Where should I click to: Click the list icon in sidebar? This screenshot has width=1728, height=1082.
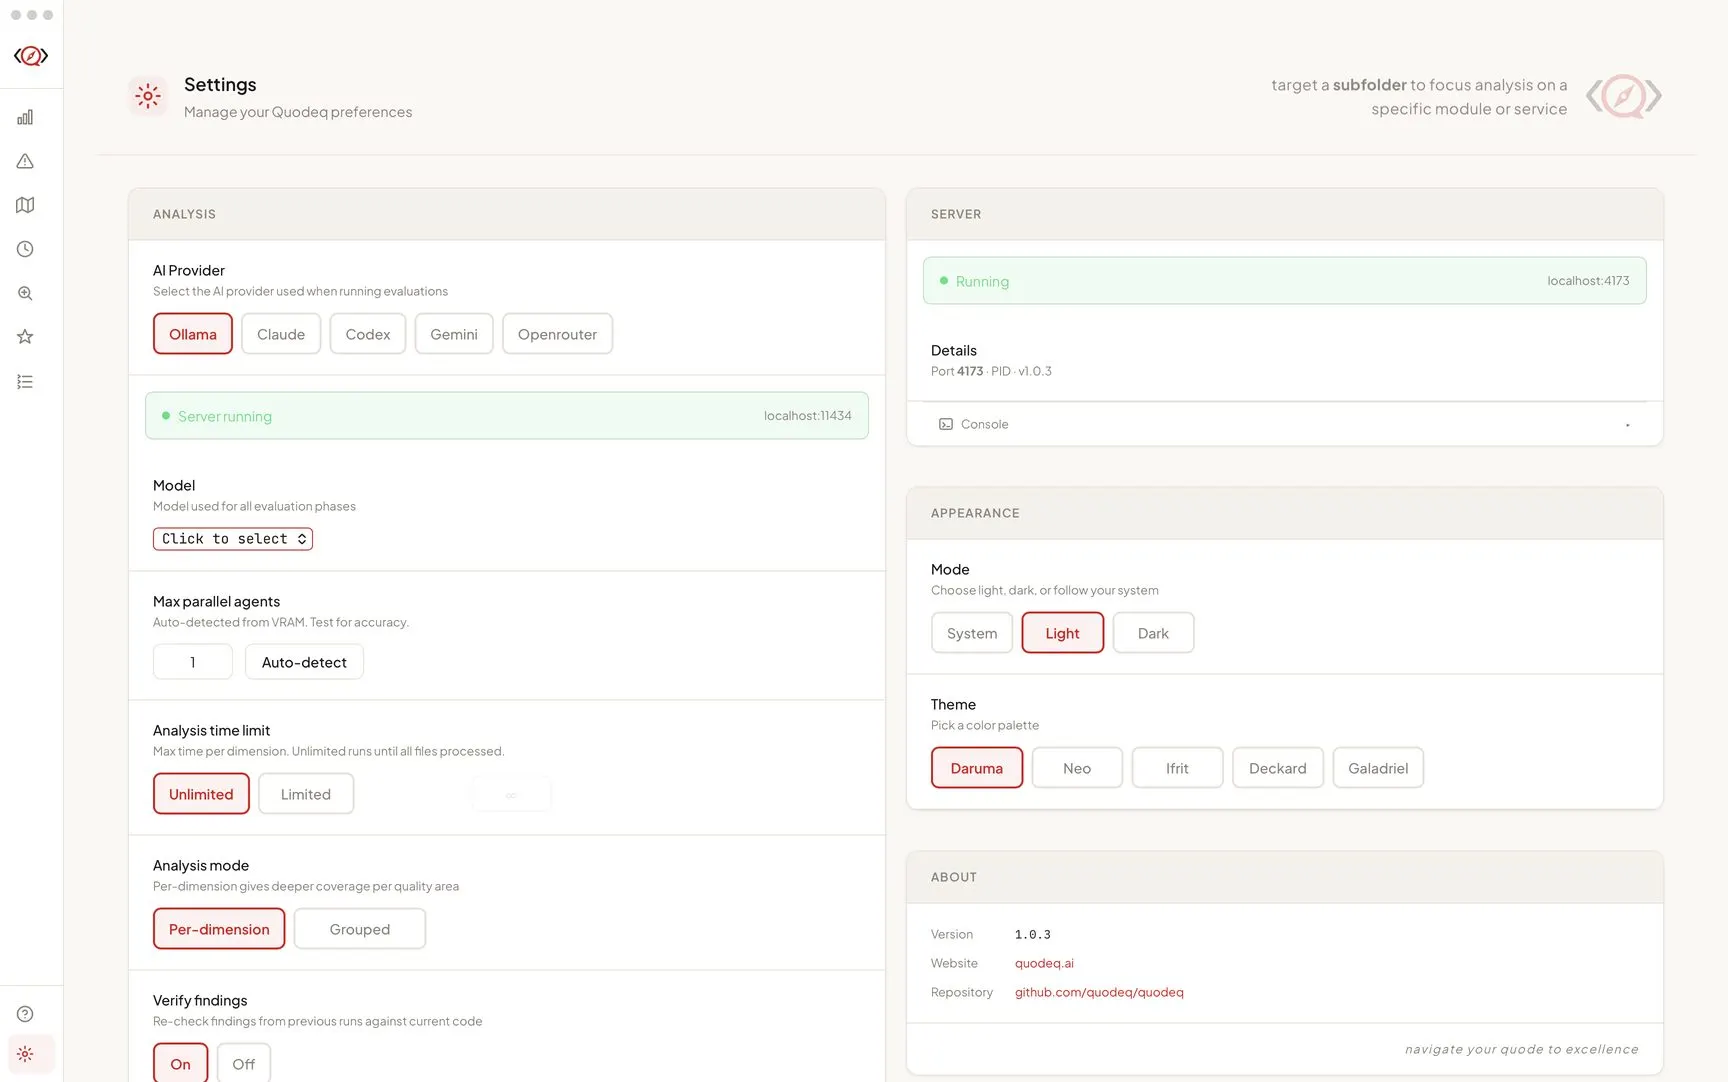tap(25, 382)
